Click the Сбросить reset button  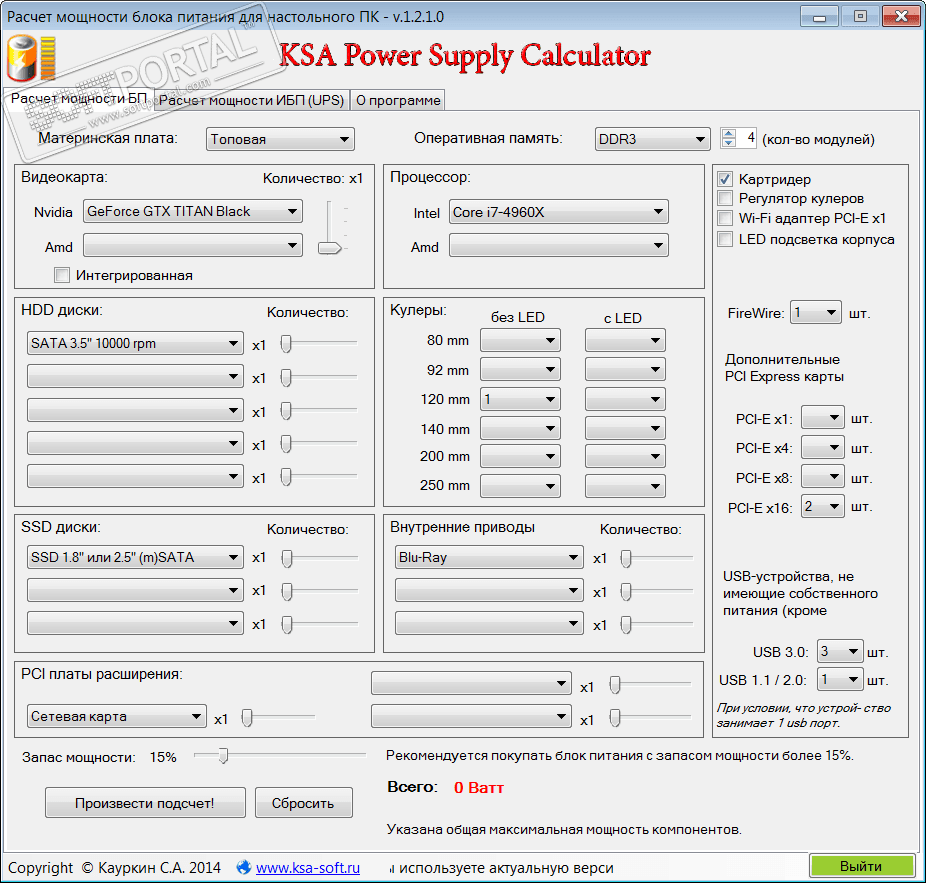304,803
